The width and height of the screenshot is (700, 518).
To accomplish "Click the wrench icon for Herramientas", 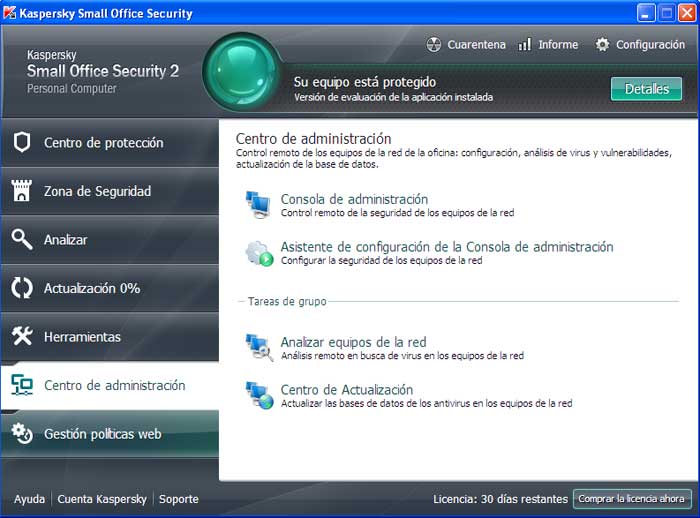I will [x=22, y=337].
